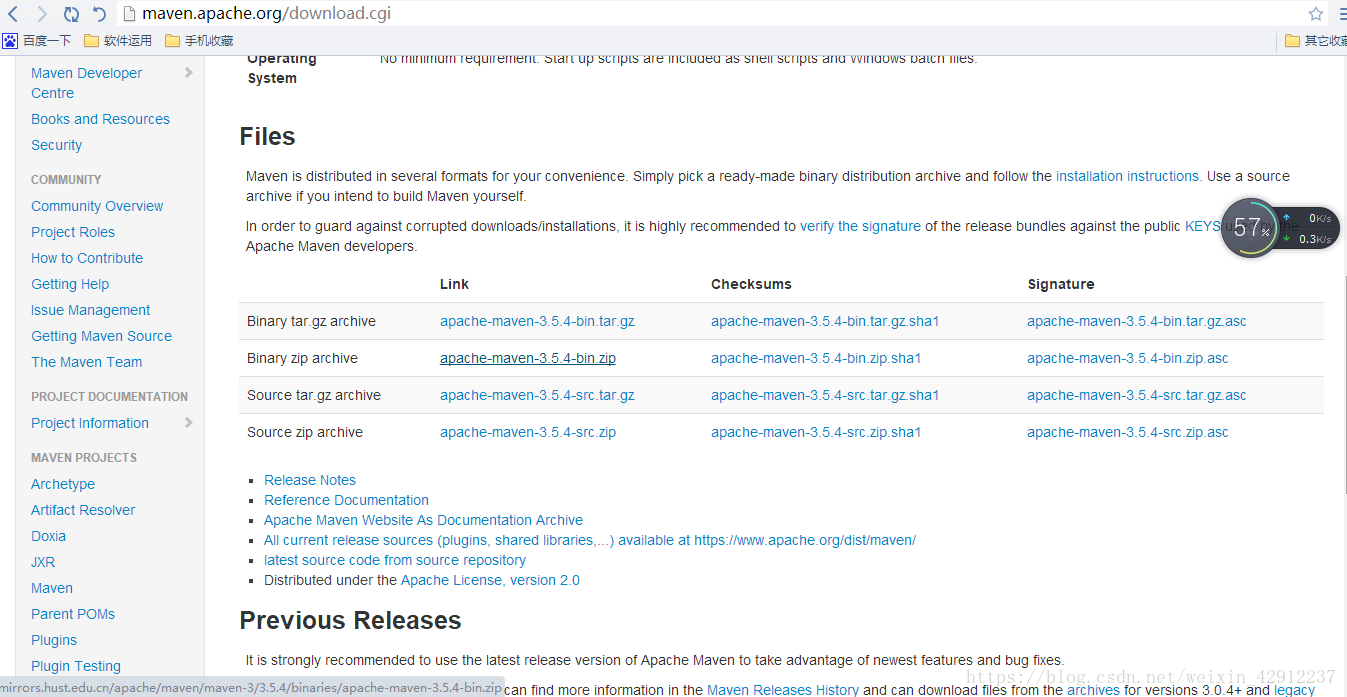Open apache-maven-3.5.4-src.zip.sha1 checksum
Image resolution: width=1347 pixels, height=697 pixels.
[x=816, y=432]
